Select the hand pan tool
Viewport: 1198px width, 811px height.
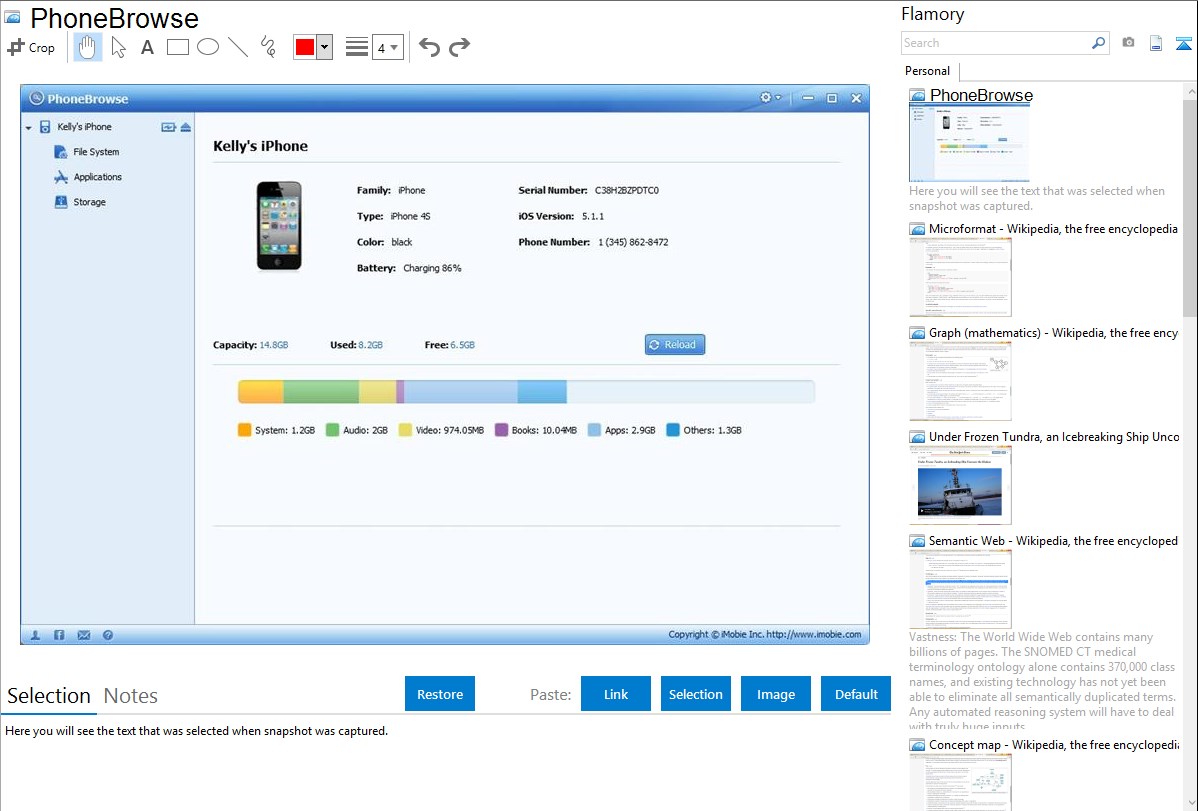click(87, 47)
